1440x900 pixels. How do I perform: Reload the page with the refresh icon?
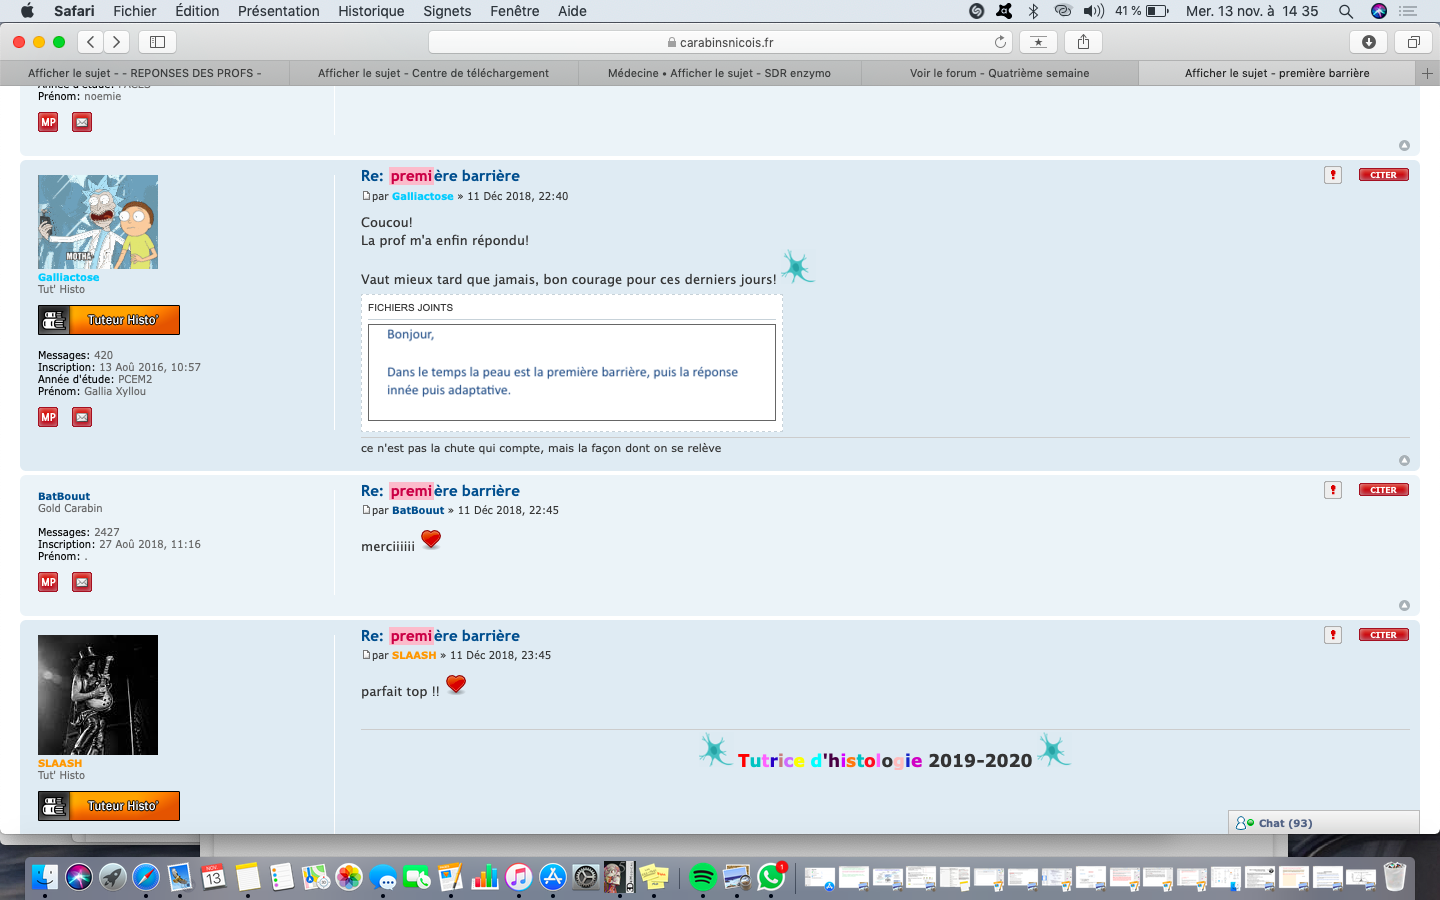point(1000,42)
